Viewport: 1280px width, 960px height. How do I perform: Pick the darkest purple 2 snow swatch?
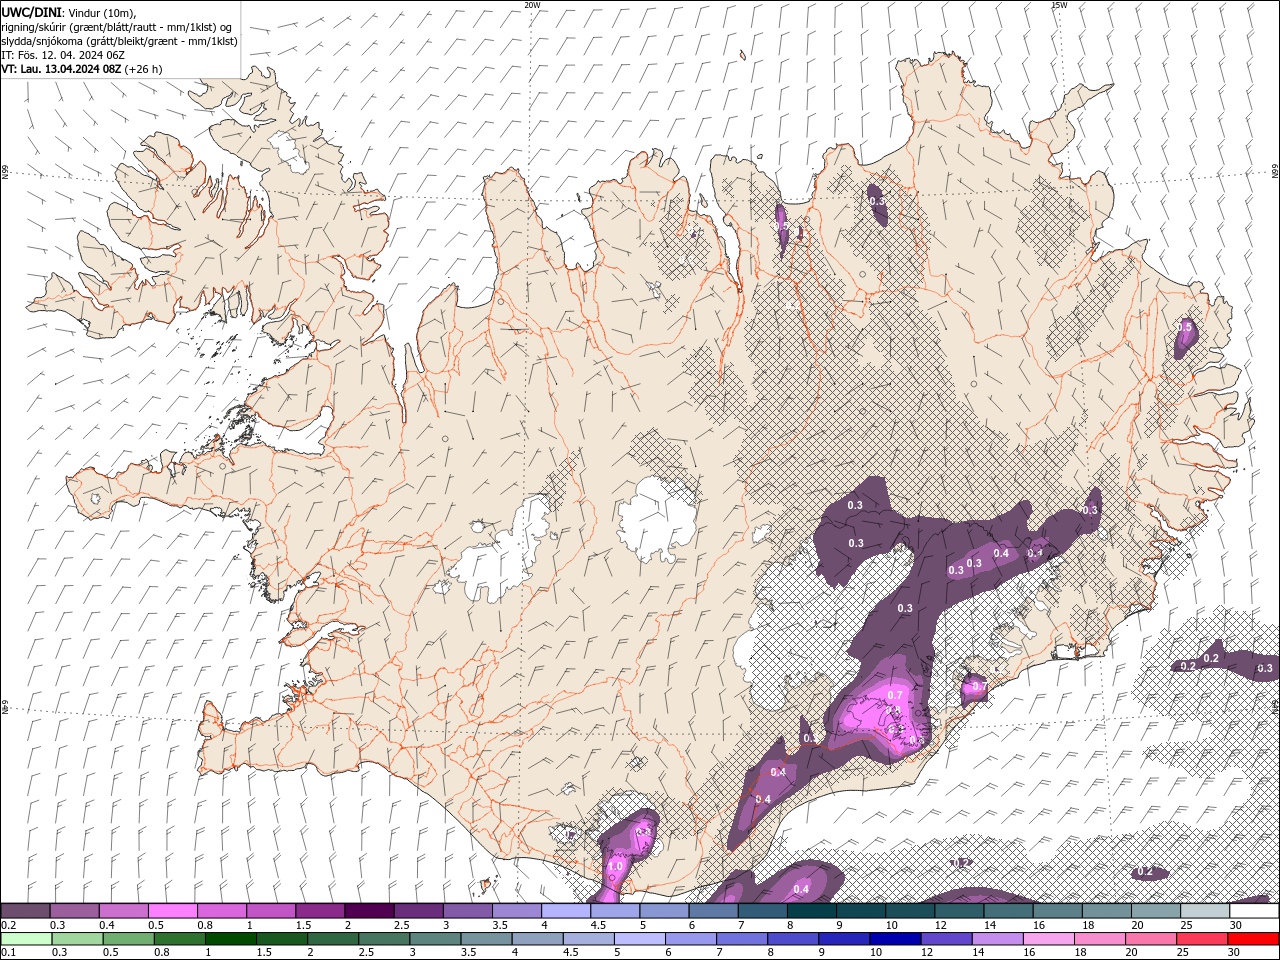tap(369, 911)
